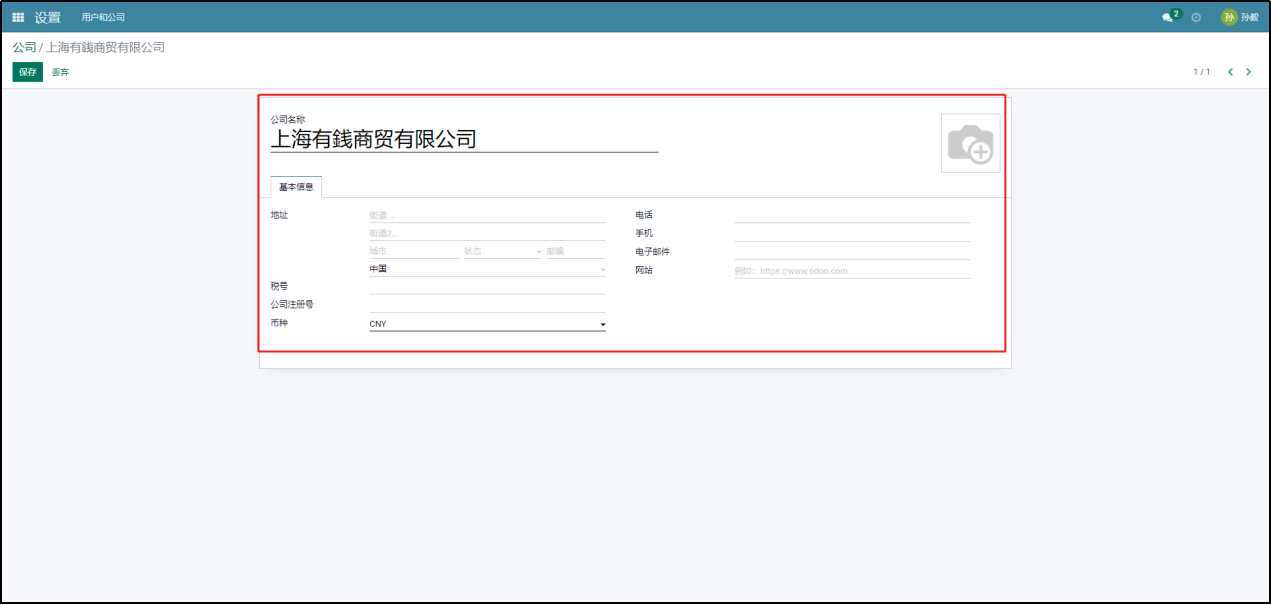This screenshot has width=1271, height=605.
Task: Click the 币种 field label
Action: 279,323
